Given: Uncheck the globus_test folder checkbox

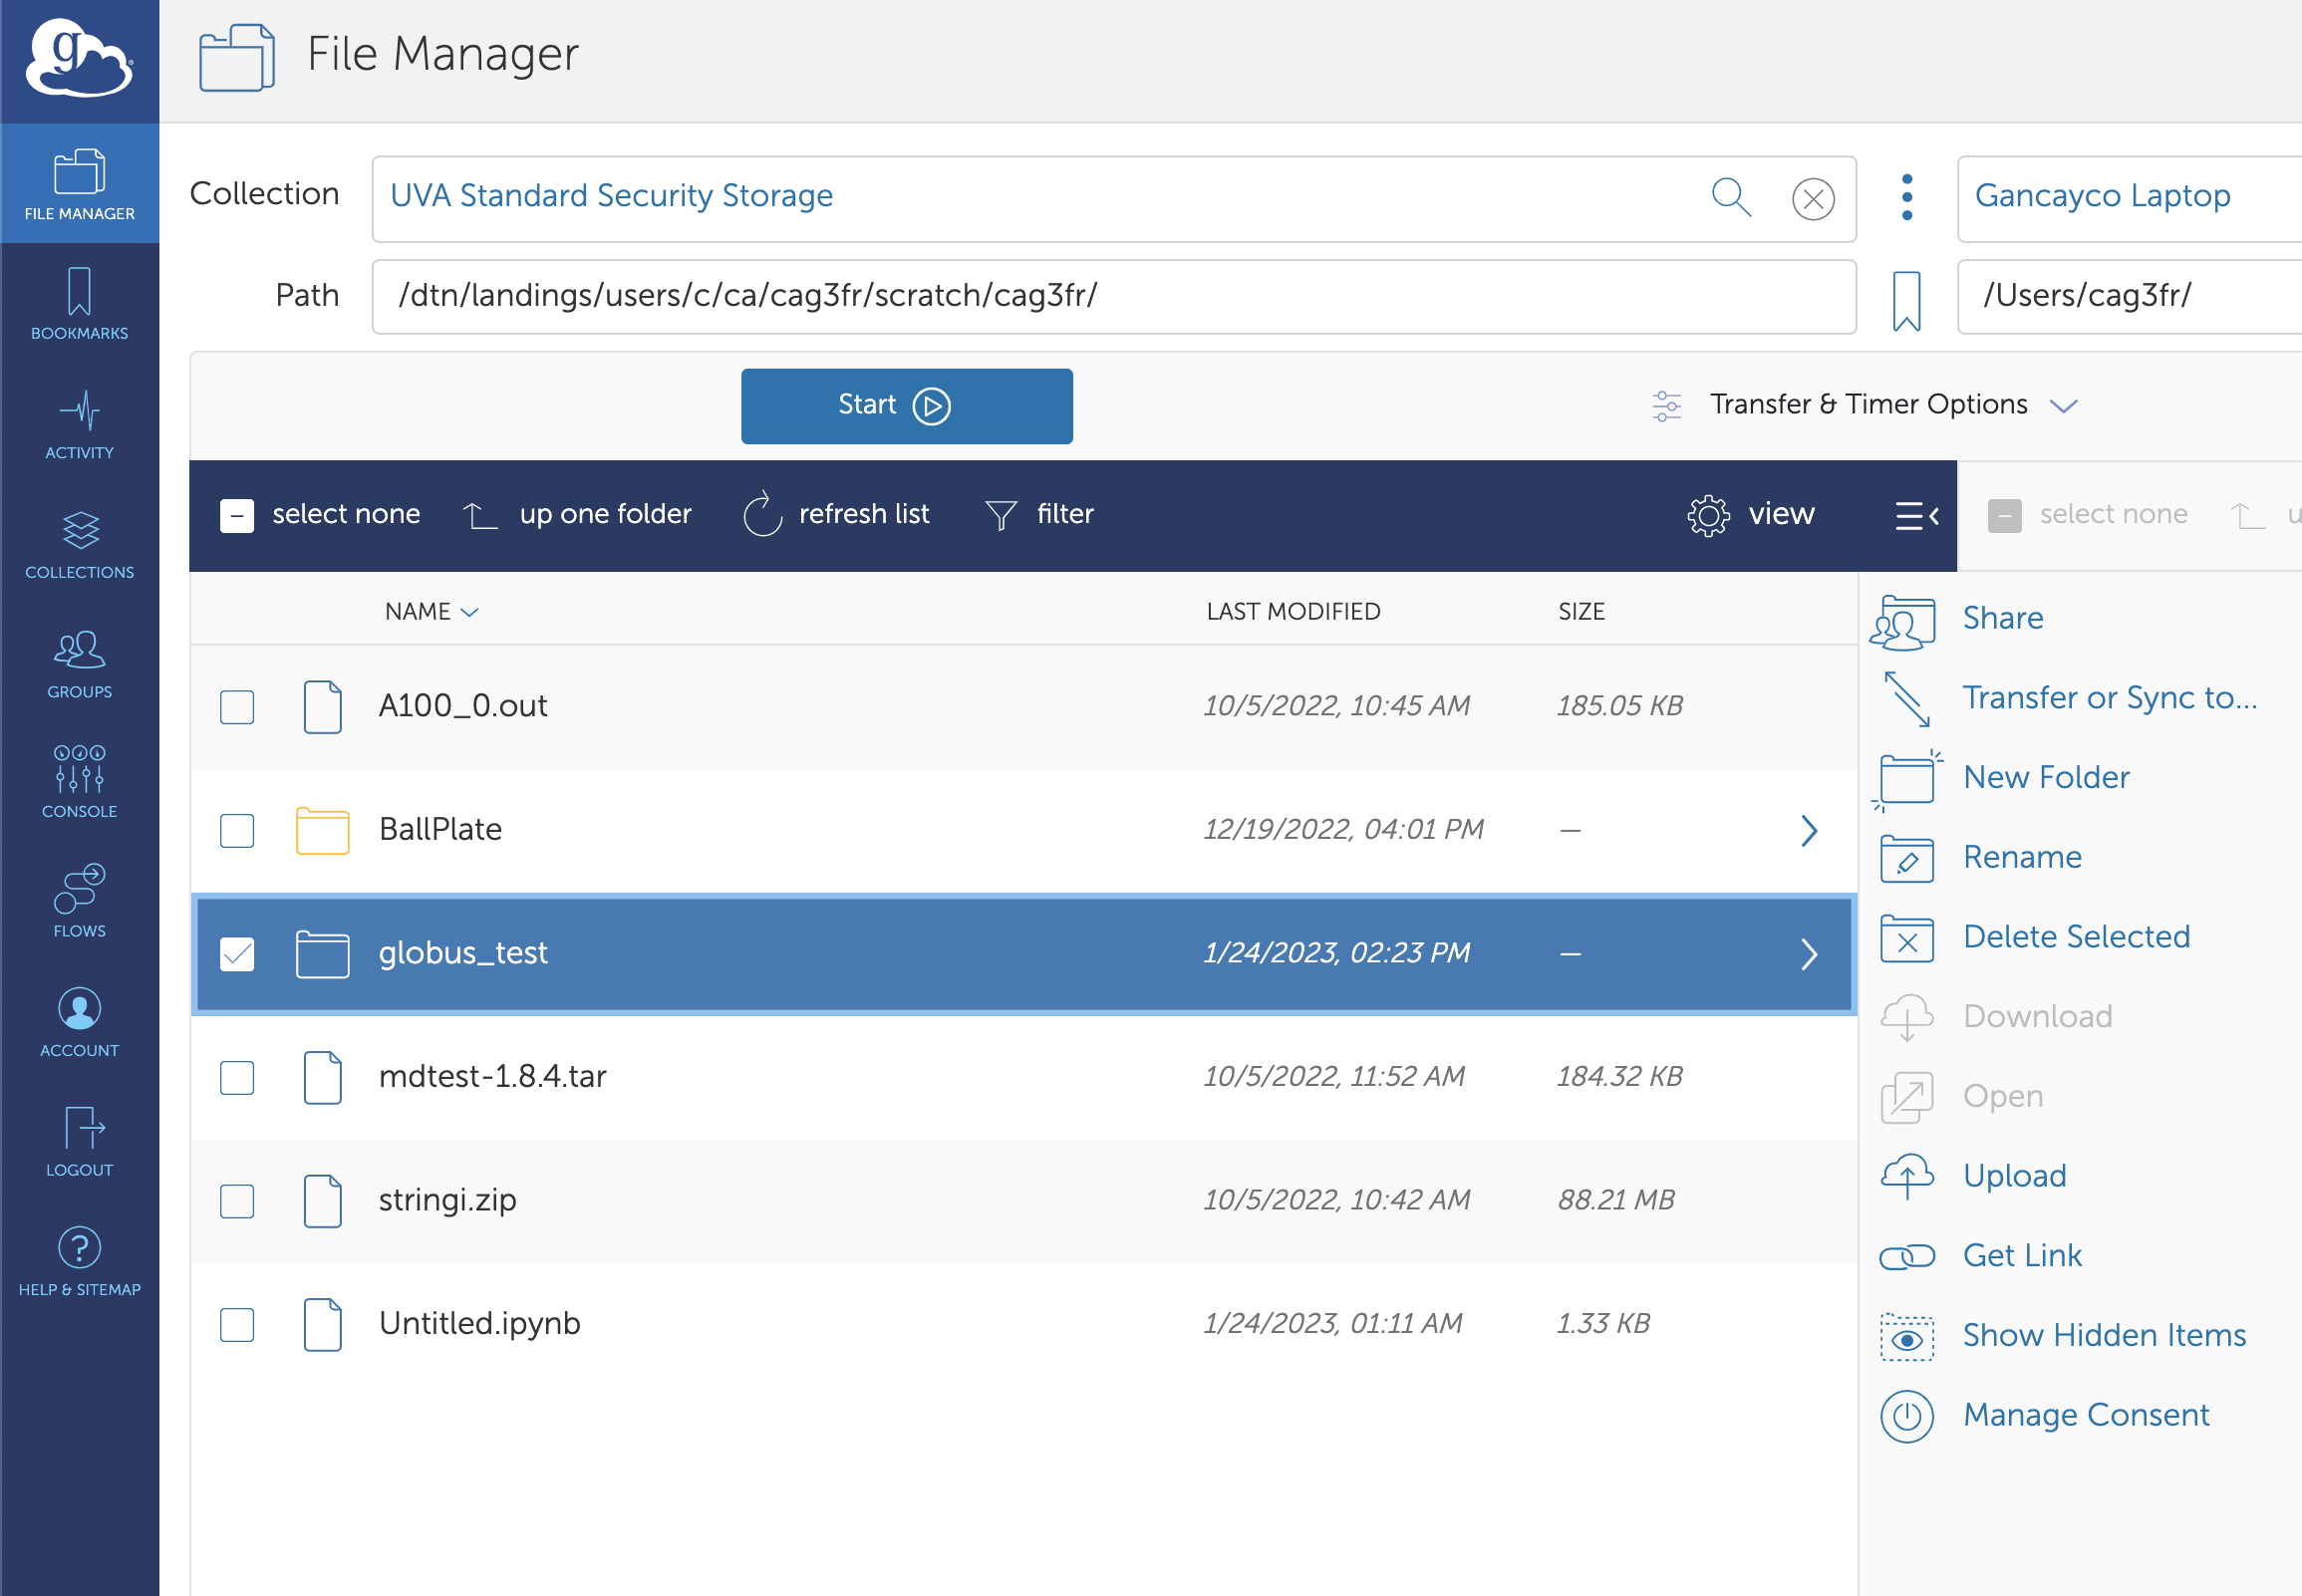Looking at the screenshot, I should click(x=237, y=954).
